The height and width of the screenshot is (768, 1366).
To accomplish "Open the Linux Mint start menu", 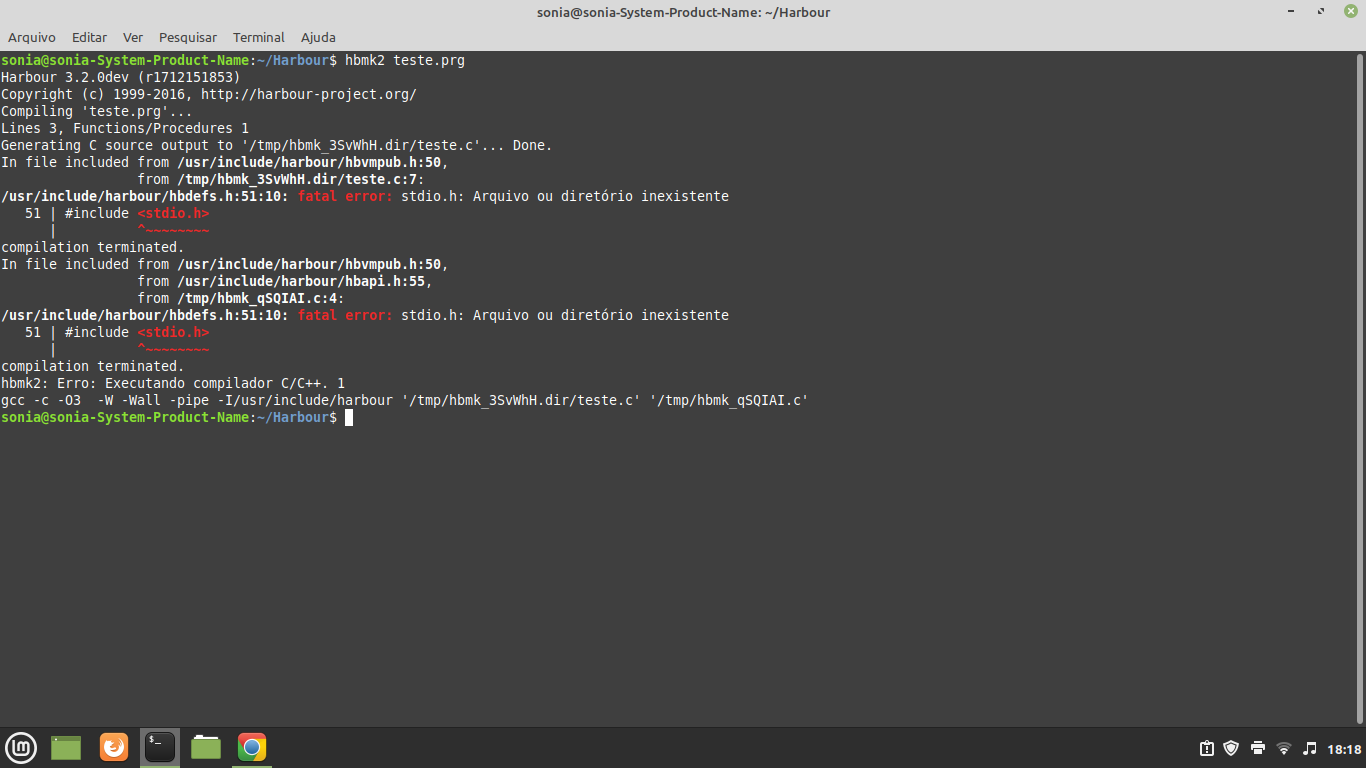I will (x=21, y=748).
